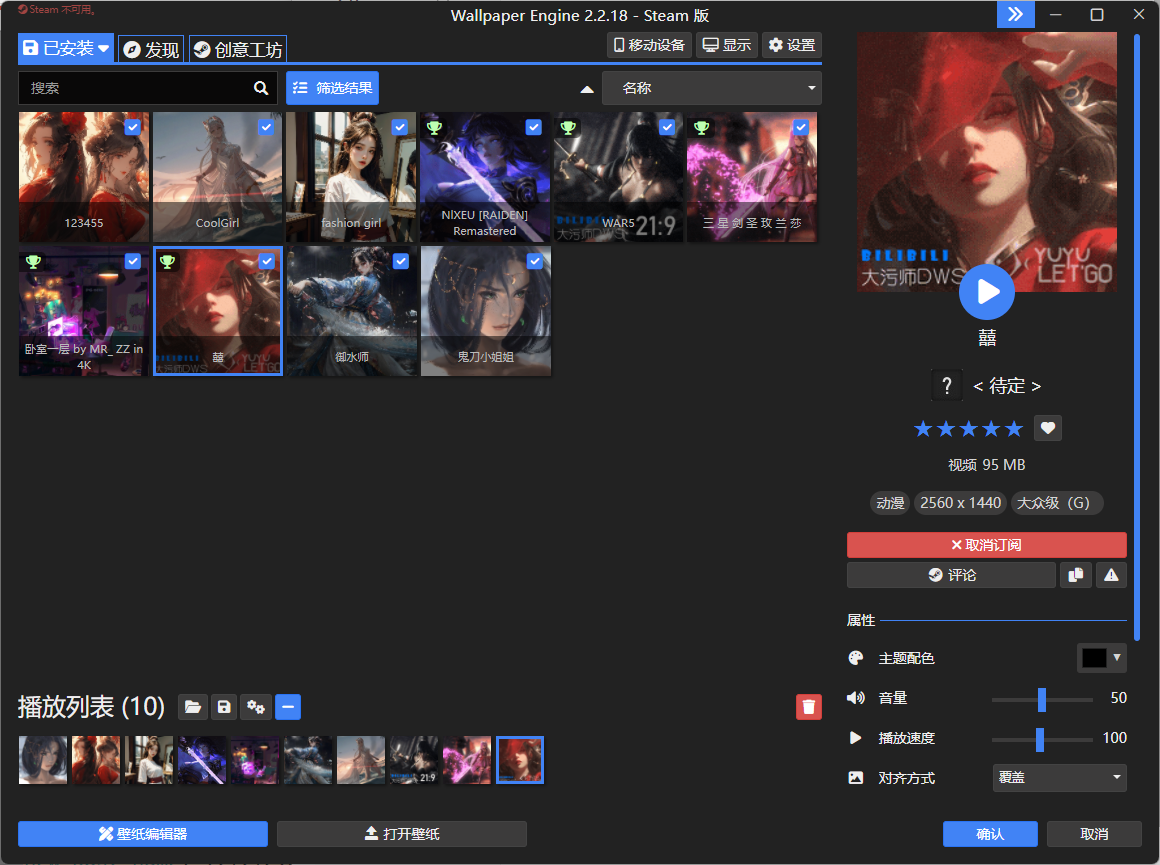1160x865 pixels.
Task: Click the theme color palette icon
Action: (x=856, y=658)
